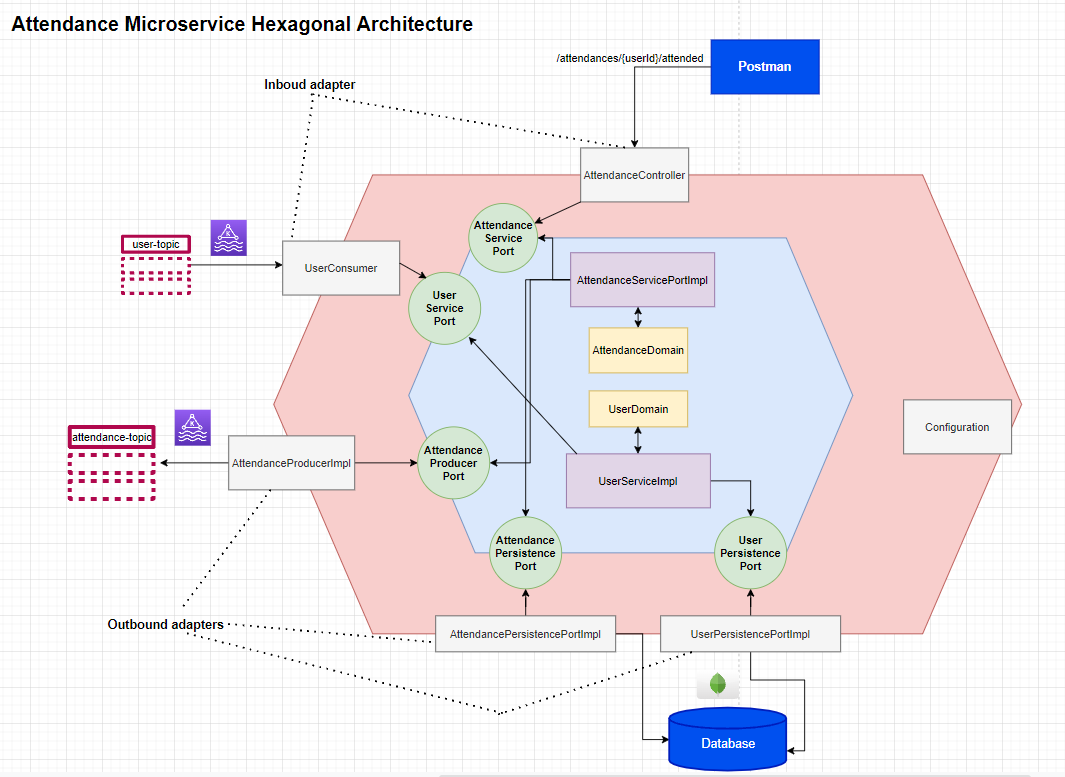Select the UserServiceImpl purple box

point(638,481)
